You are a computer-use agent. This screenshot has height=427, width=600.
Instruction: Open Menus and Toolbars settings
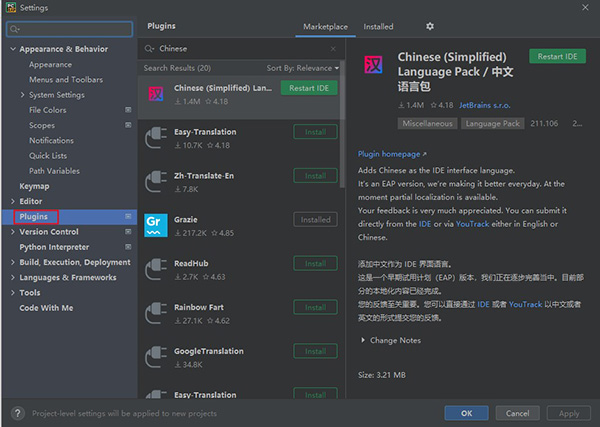(x=66, y=80)
